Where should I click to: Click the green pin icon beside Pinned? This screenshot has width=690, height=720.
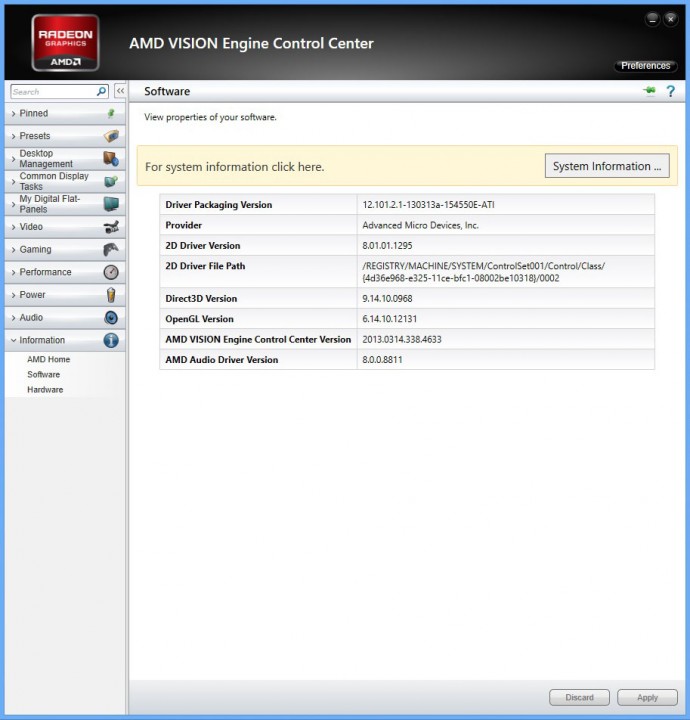tap(111, 113)
